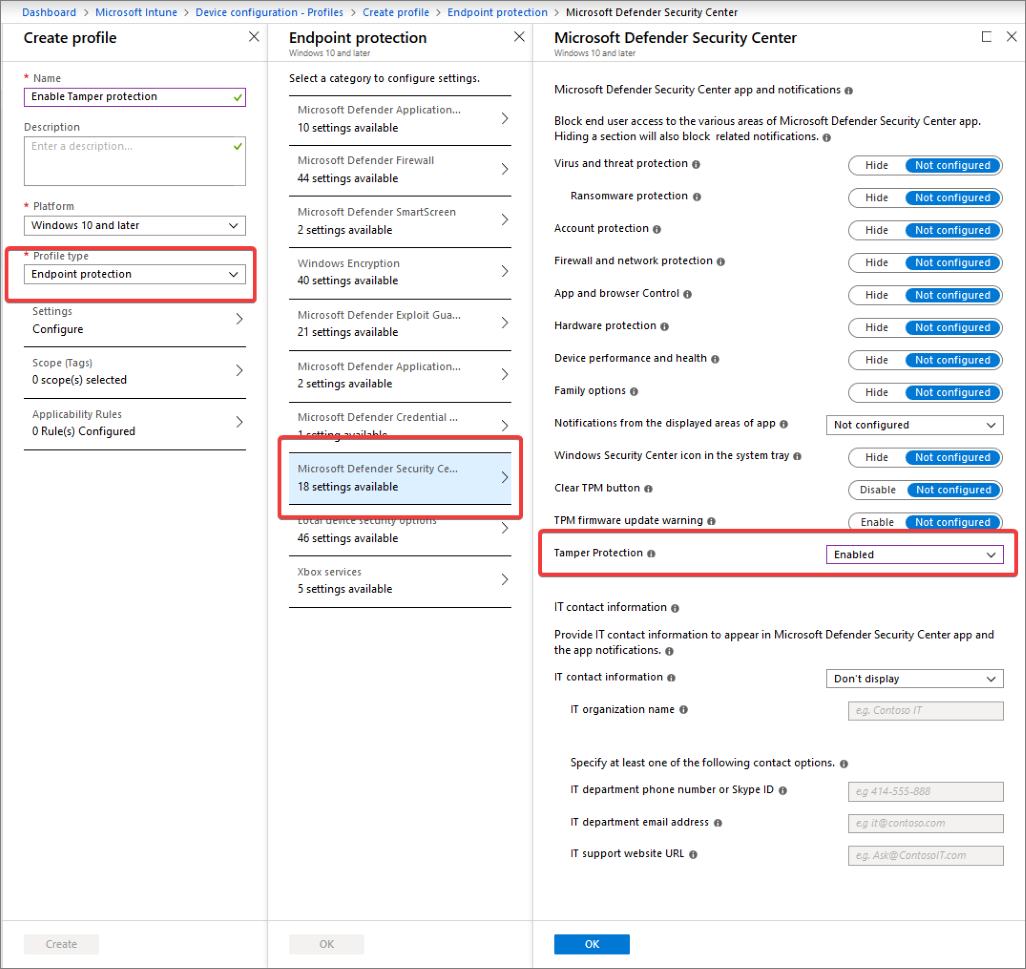Click OK in Defender Security Center blade

[x=591, y=944]
